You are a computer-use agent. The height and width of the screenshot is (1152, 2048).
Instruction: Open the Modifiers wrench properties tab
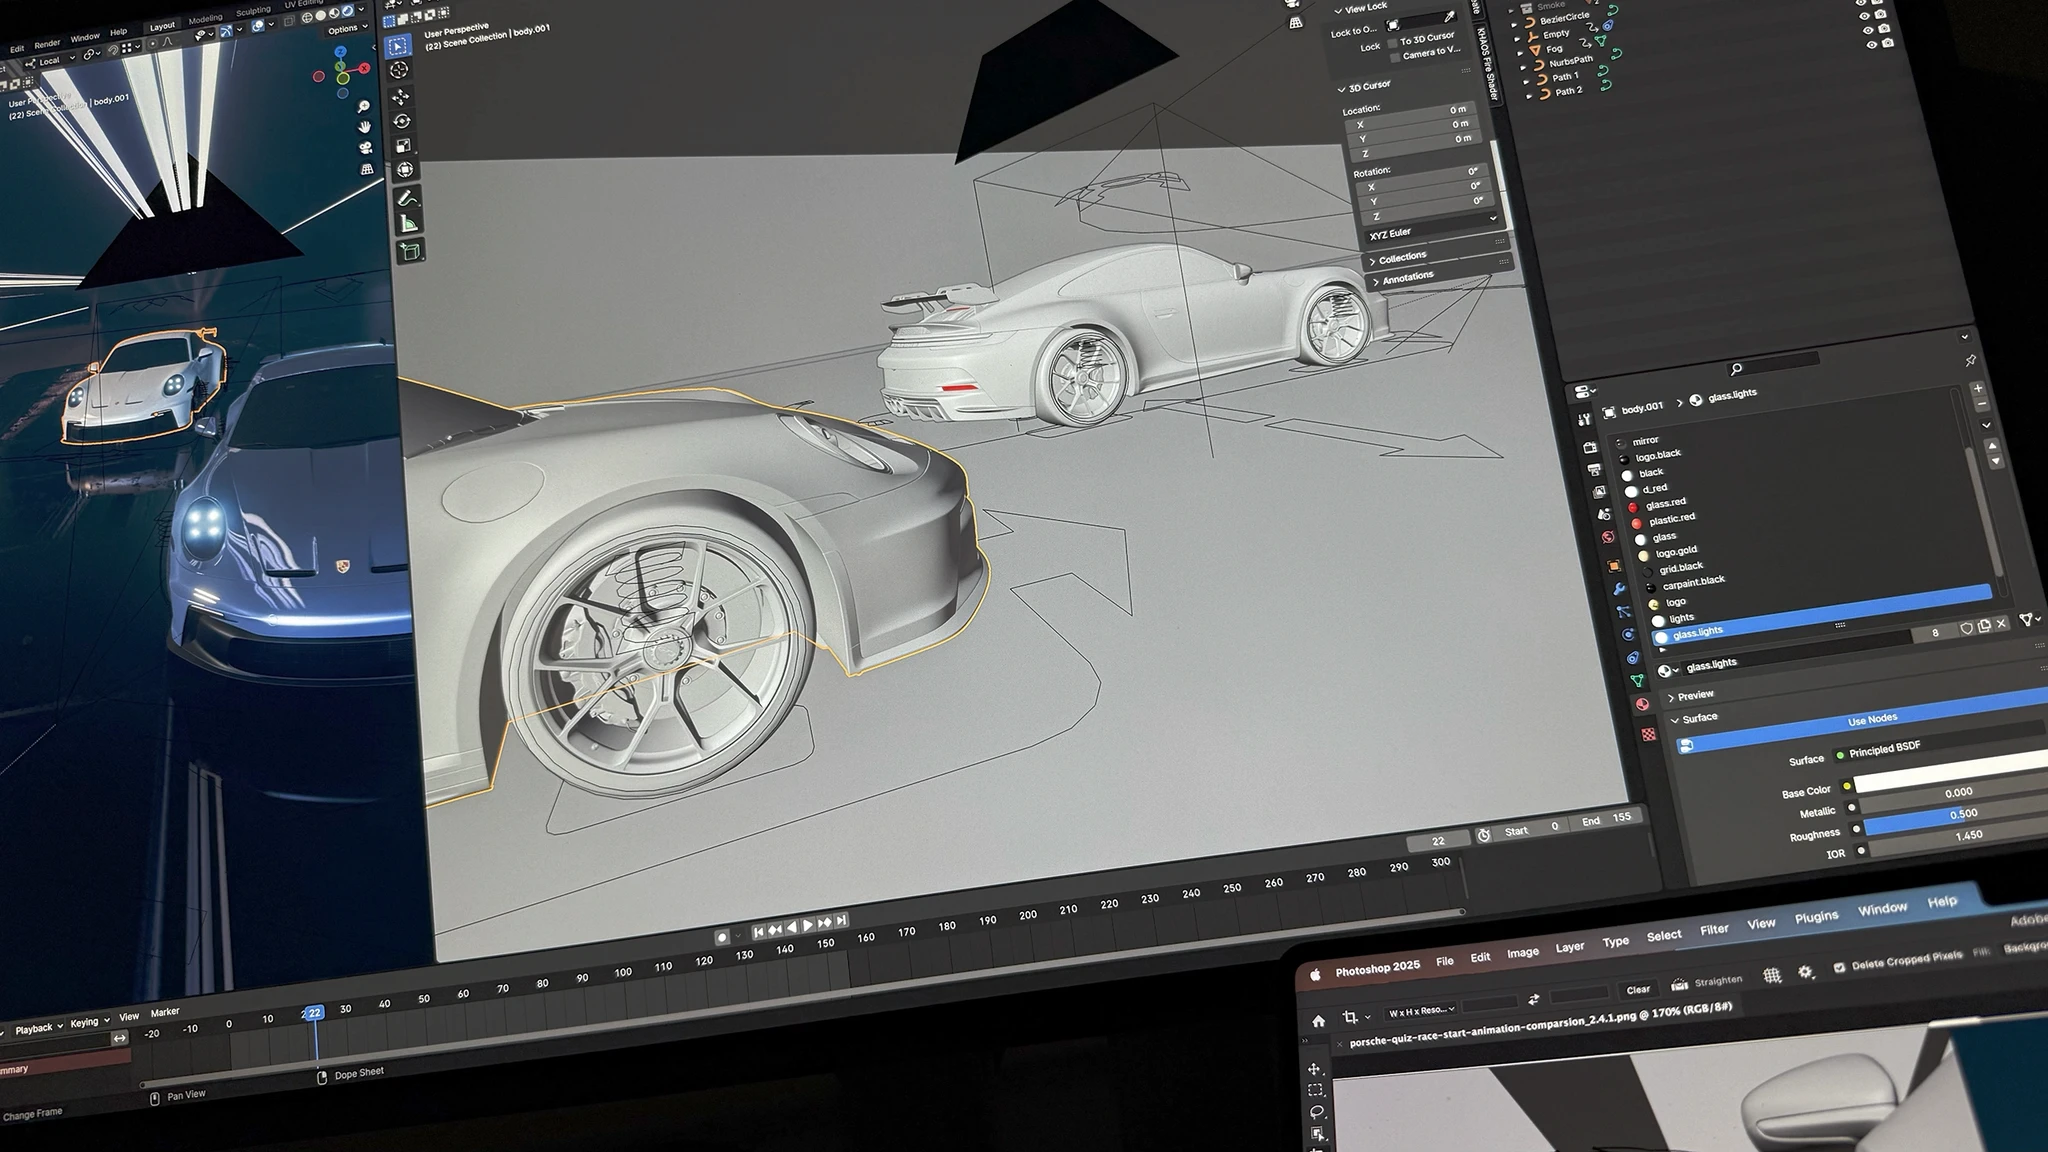click(1619, 589)
